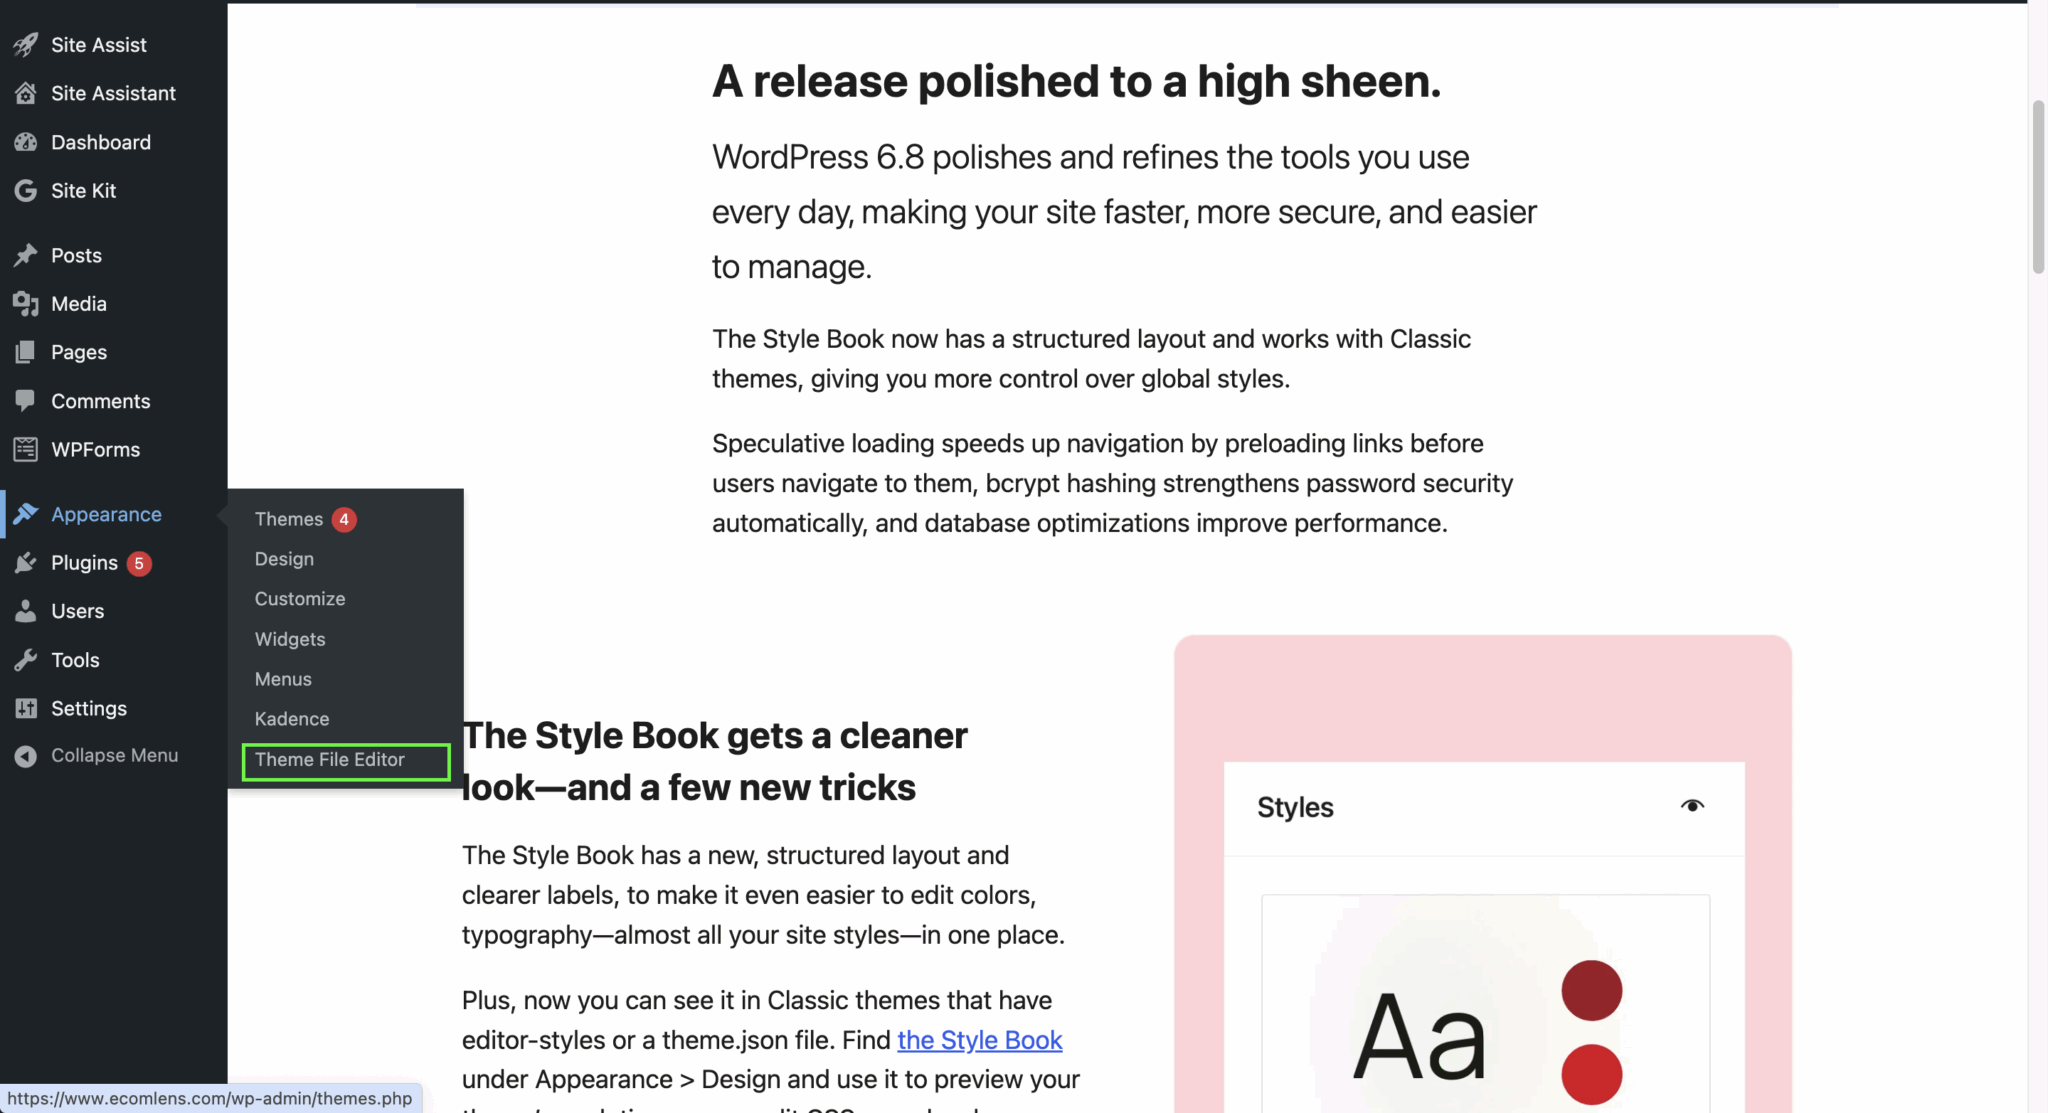Select Kadence in the Appearance submenu
This screenshot has height=1113, width=2048.
click(x=291, y=718)
